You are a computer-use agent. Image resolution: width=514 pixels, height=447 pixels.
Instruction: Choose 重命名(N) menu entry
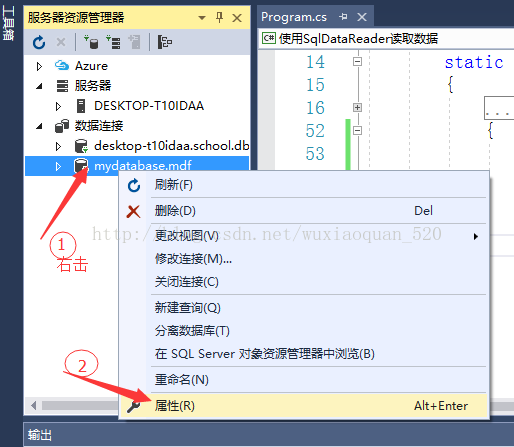pos(303,380)
